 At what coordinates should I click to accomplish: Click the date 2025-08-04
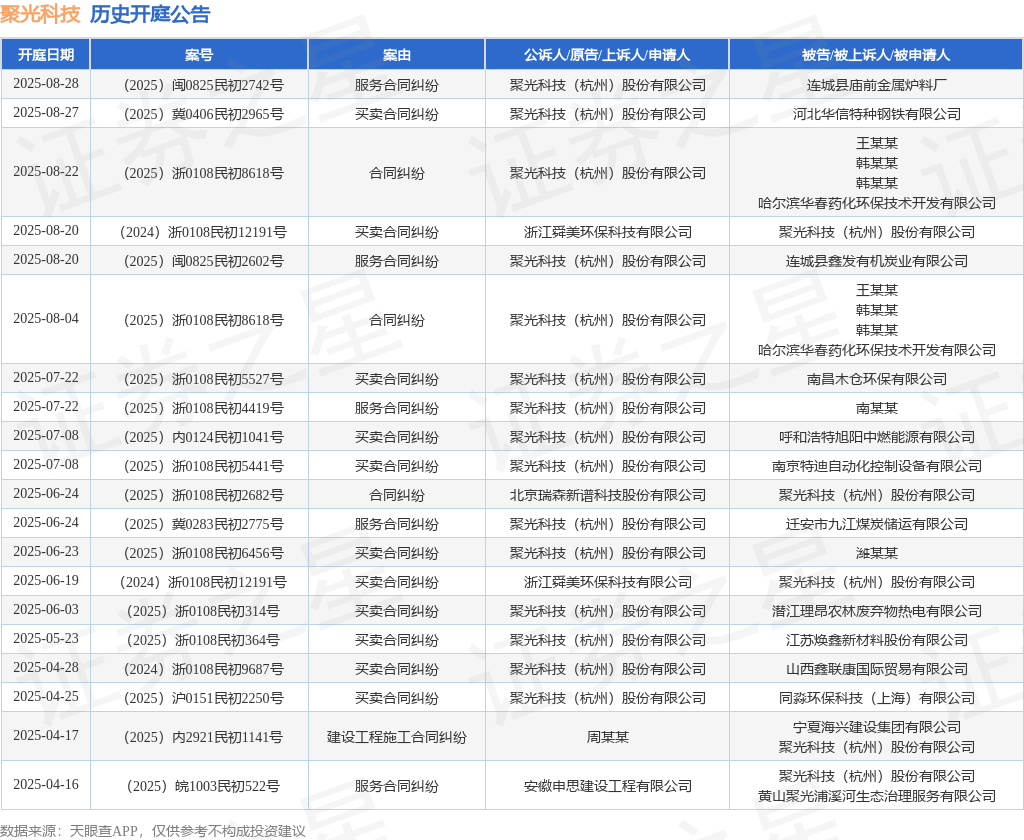[x=46, y=318]
